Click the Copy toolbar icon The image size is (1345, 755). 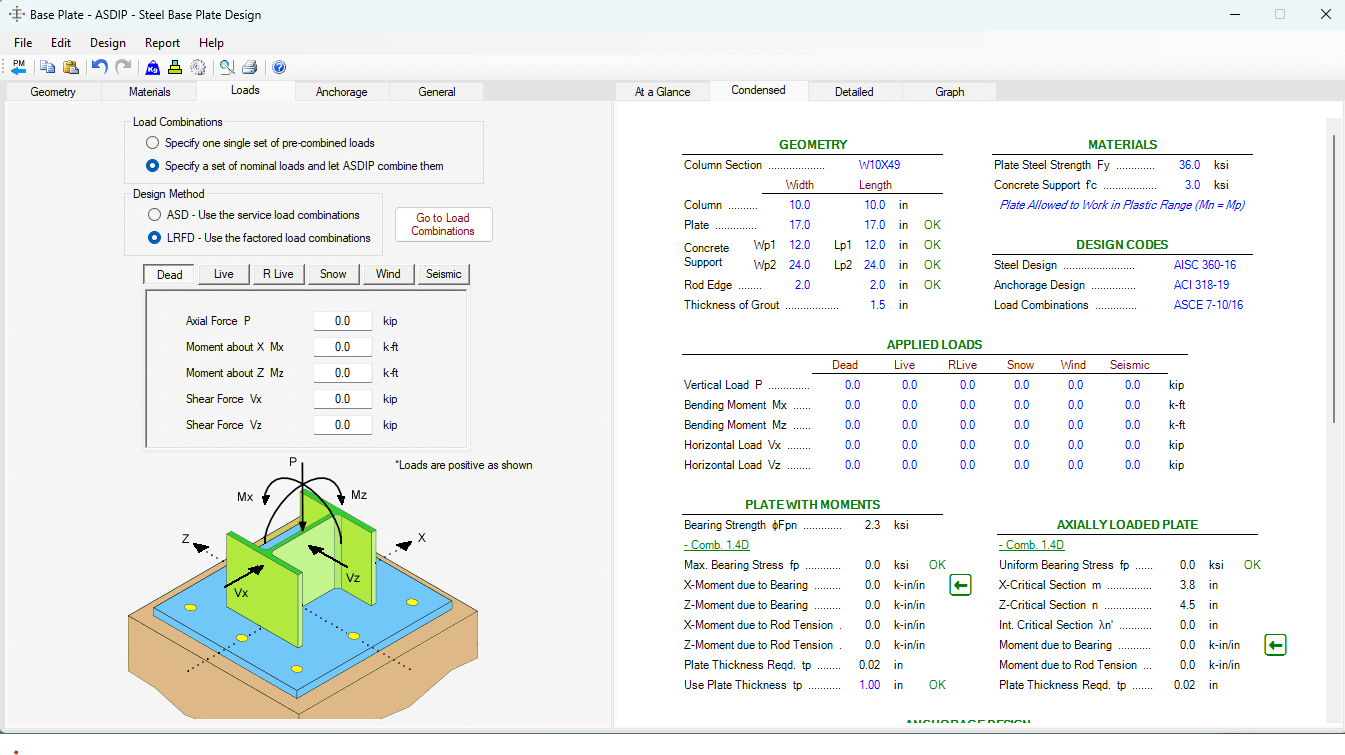(48, 67)
